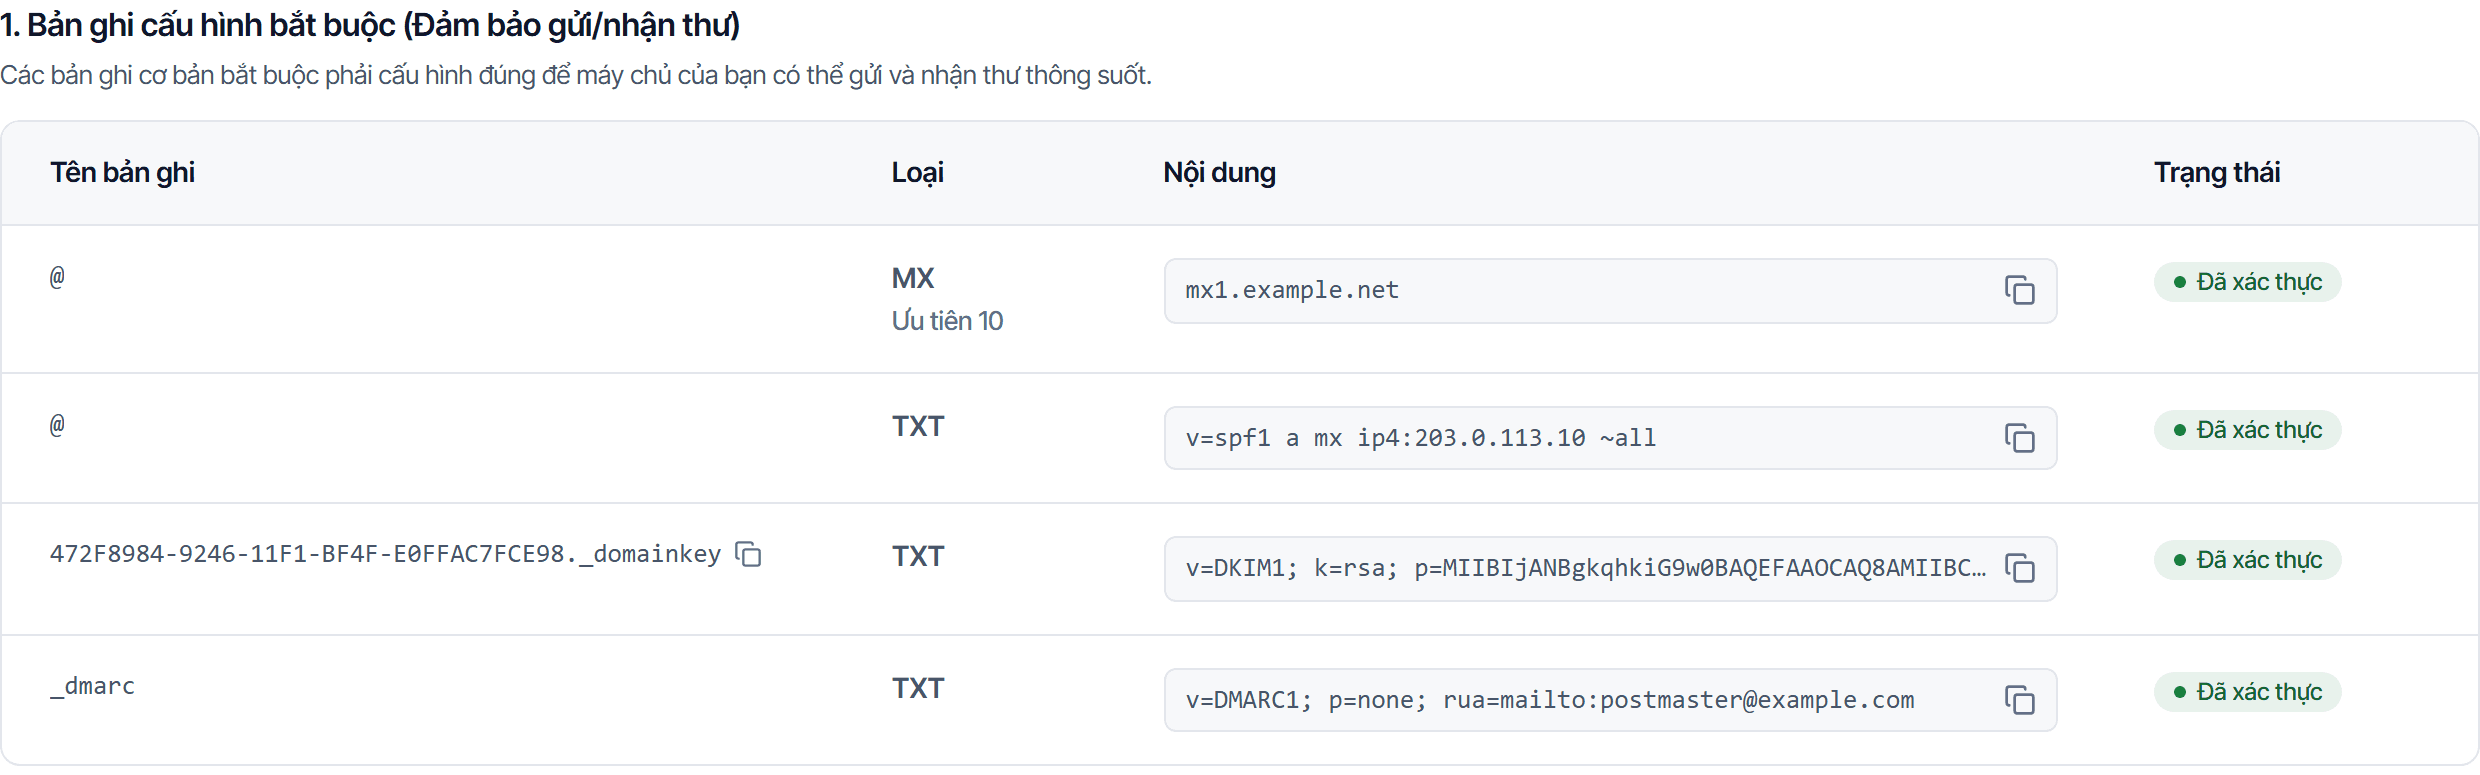This screenshot has width=2480, height=775.
Task: Click the @ name in the MX row
Action: point(57,277)
